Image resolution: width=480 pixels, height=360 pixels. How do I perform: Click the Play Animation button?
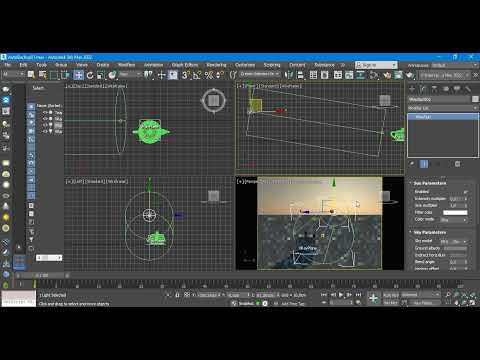point(341,295)
